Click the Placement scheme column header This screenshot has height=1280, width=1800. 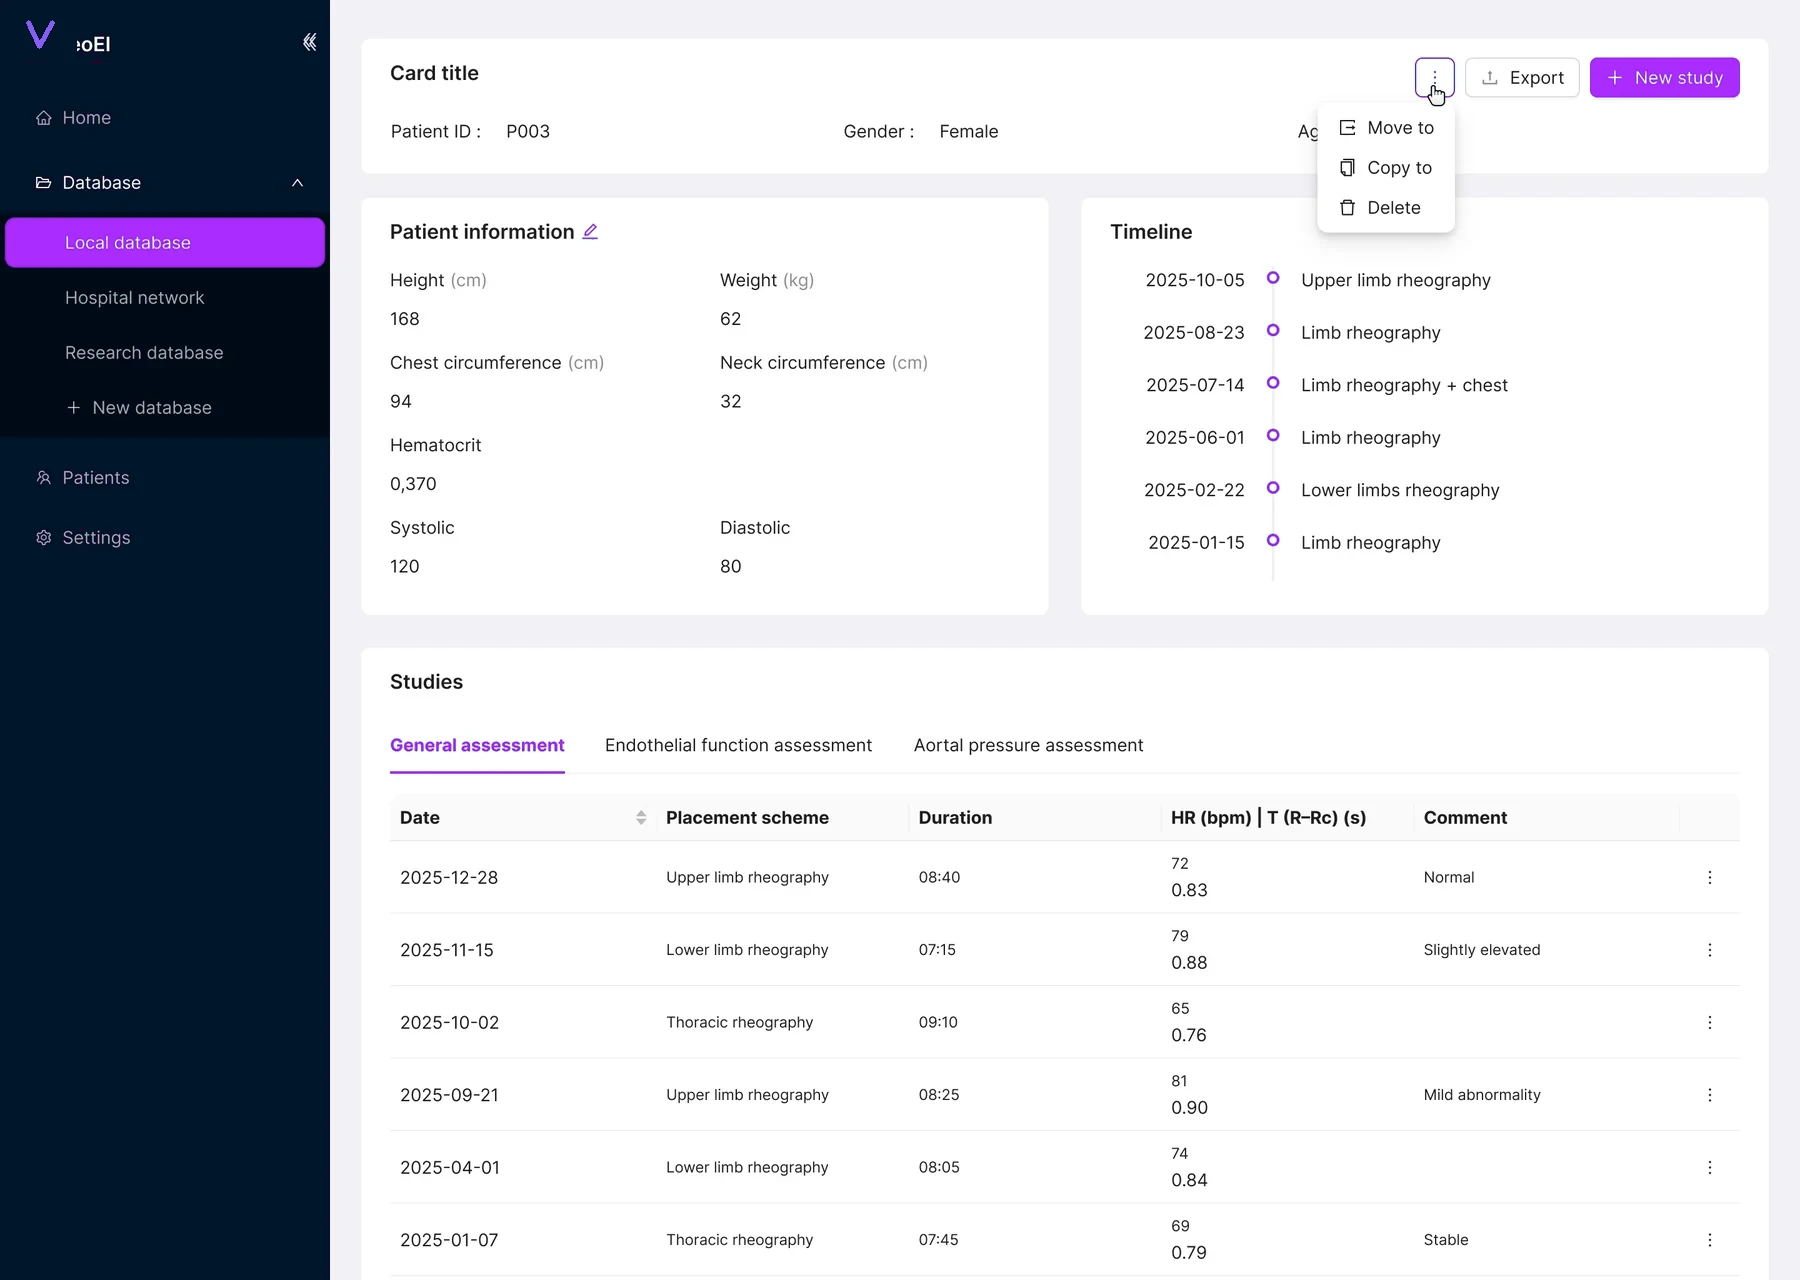[x=747, y=818]
